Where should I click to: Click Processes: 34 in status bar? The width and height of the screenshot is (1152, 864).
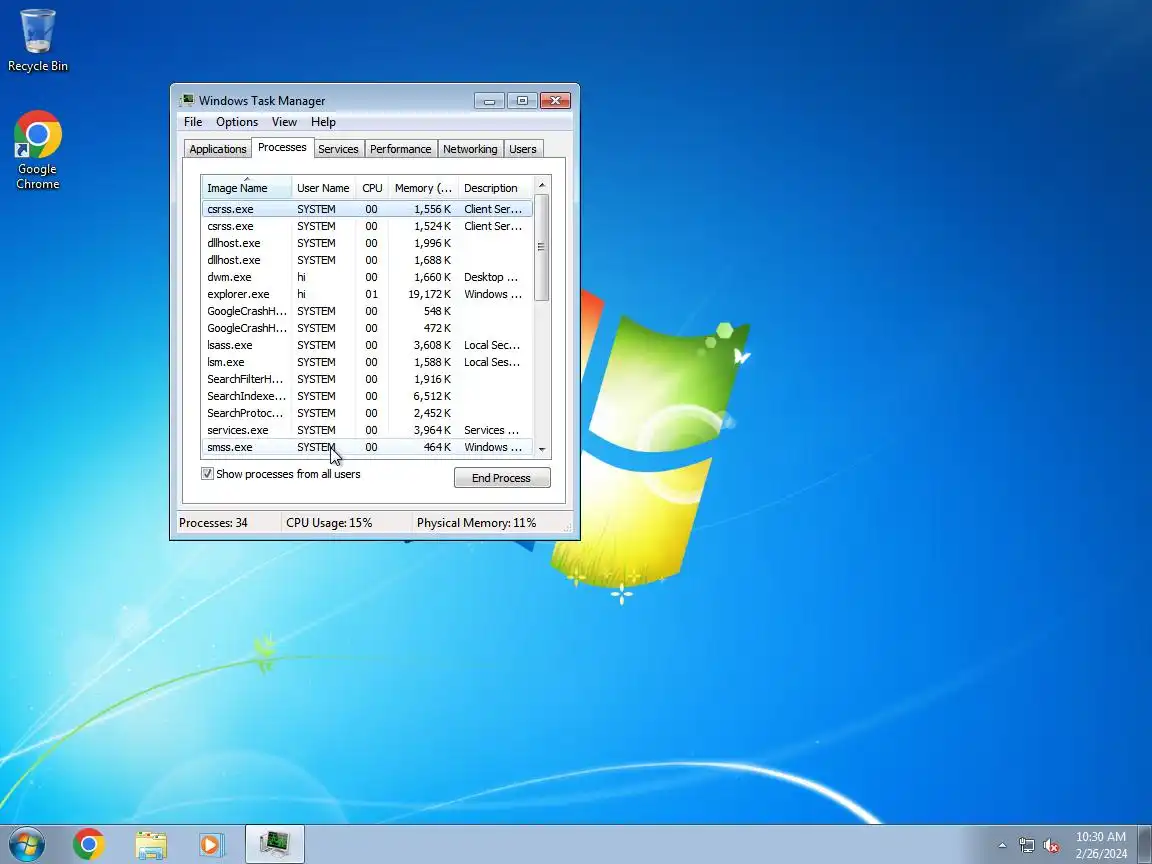[213, 523]
